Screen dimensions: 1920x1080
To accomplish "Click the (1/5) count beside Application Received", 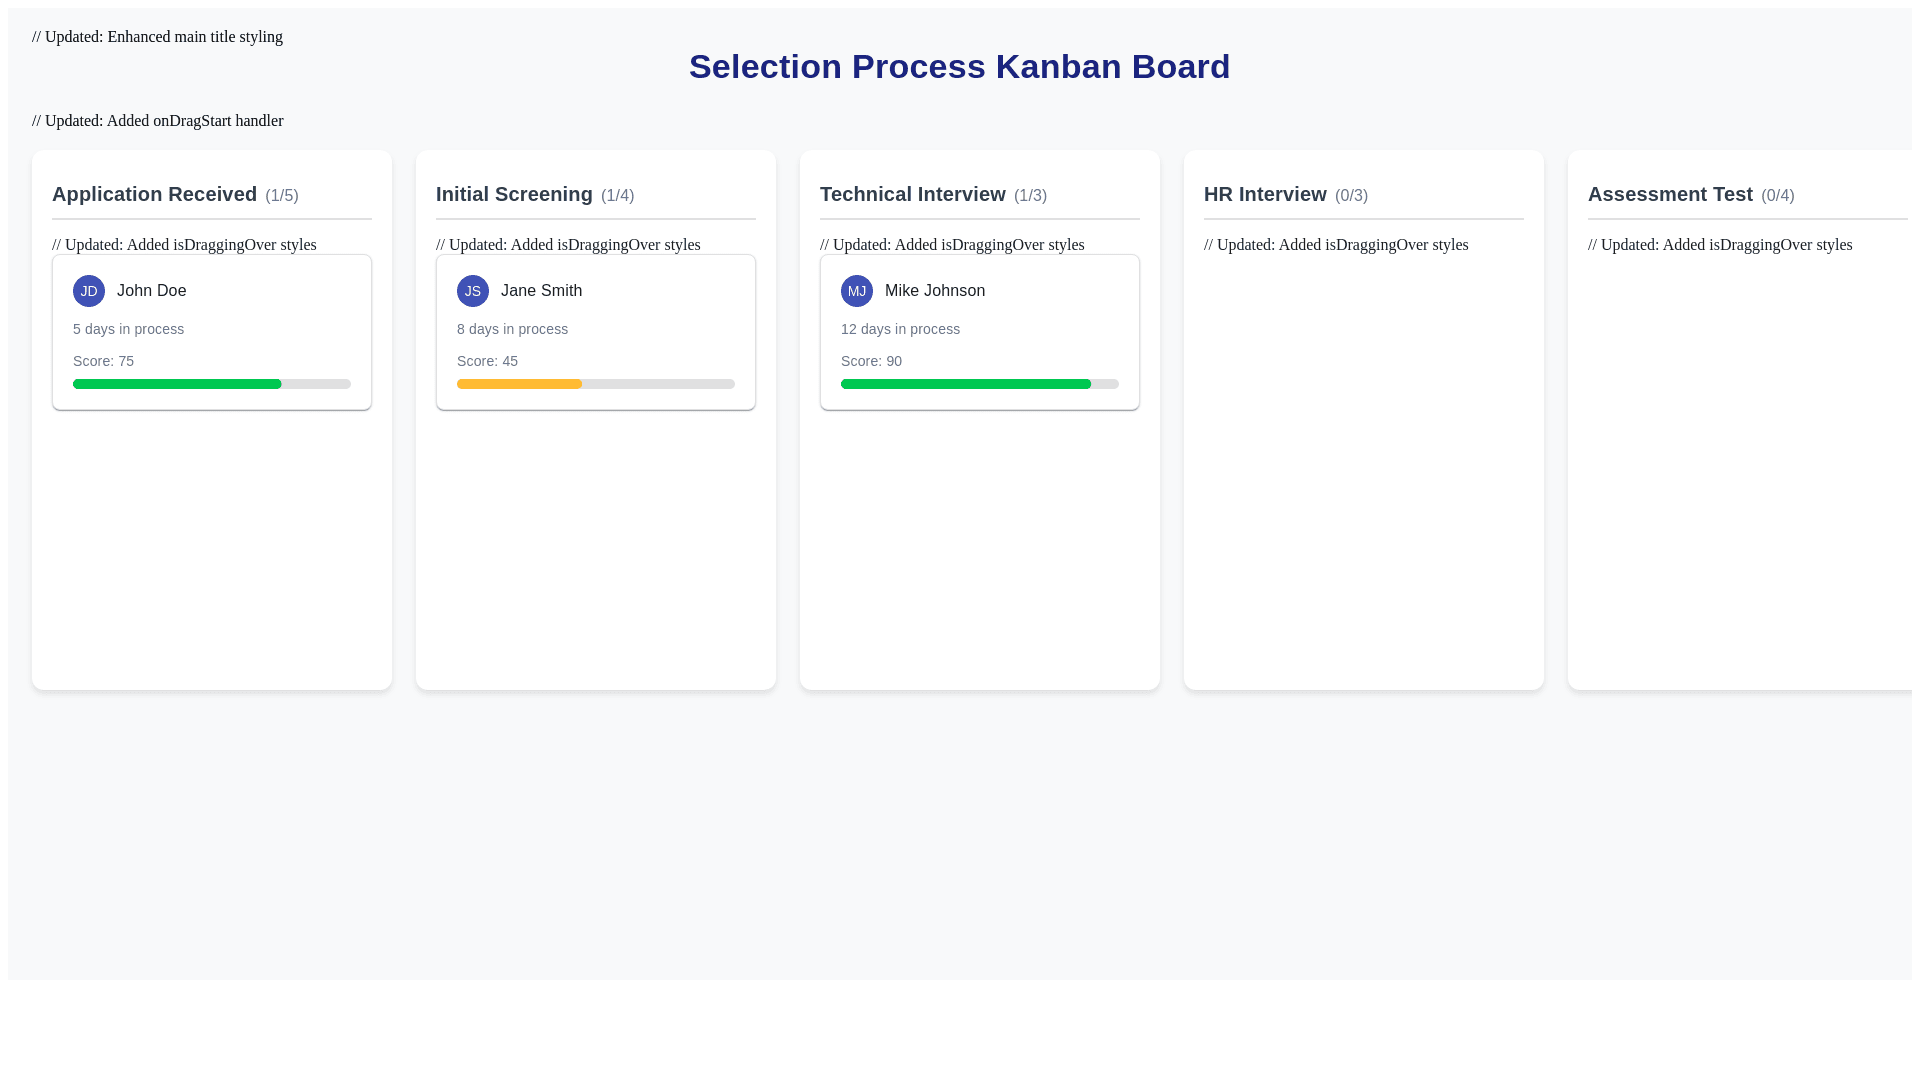I will (281, 196).
